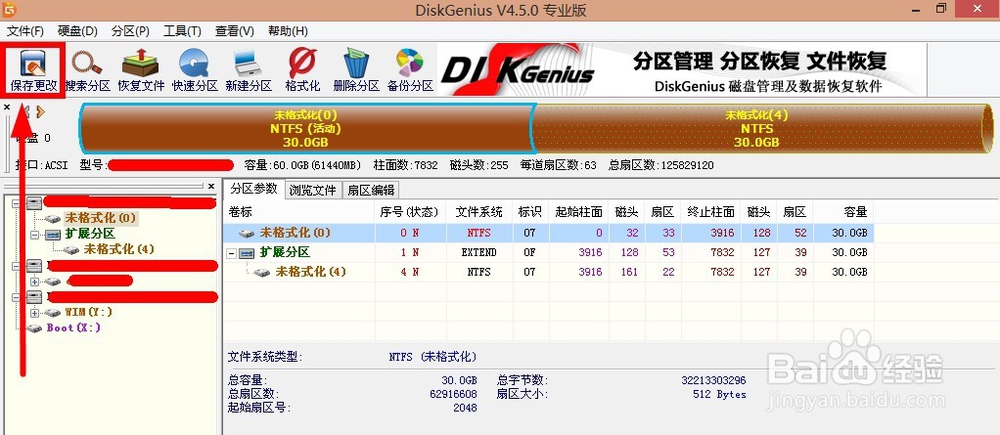Open the 分区(P) menu
The width and height of the screenshot is (1000, 435).
pyautogui.click(x=130, y=31)
